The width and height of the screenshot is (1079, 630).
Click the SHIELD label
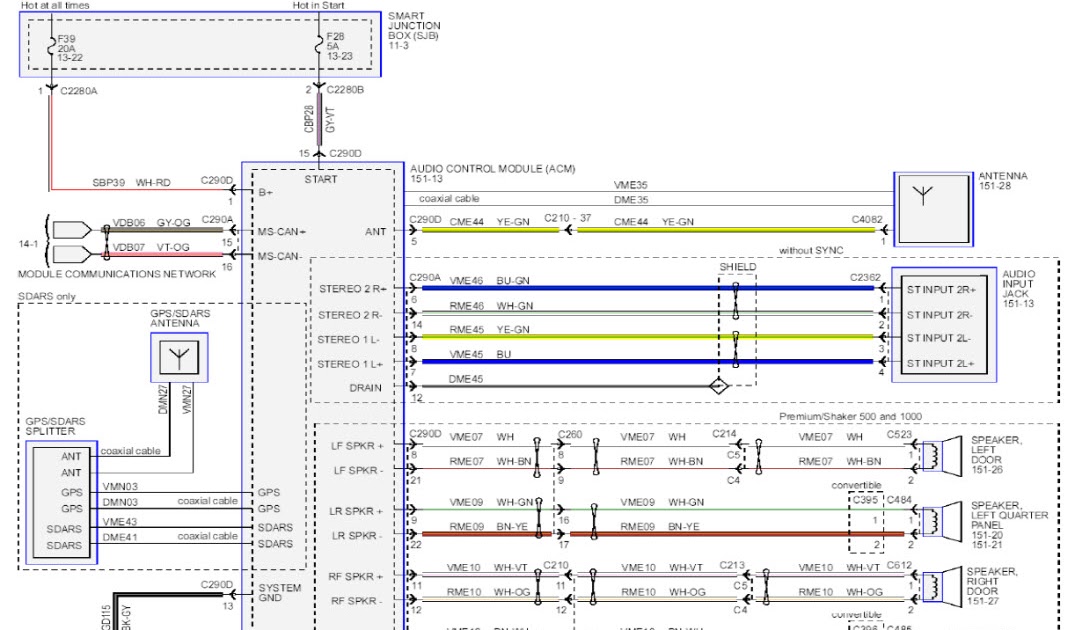[738, 267]
